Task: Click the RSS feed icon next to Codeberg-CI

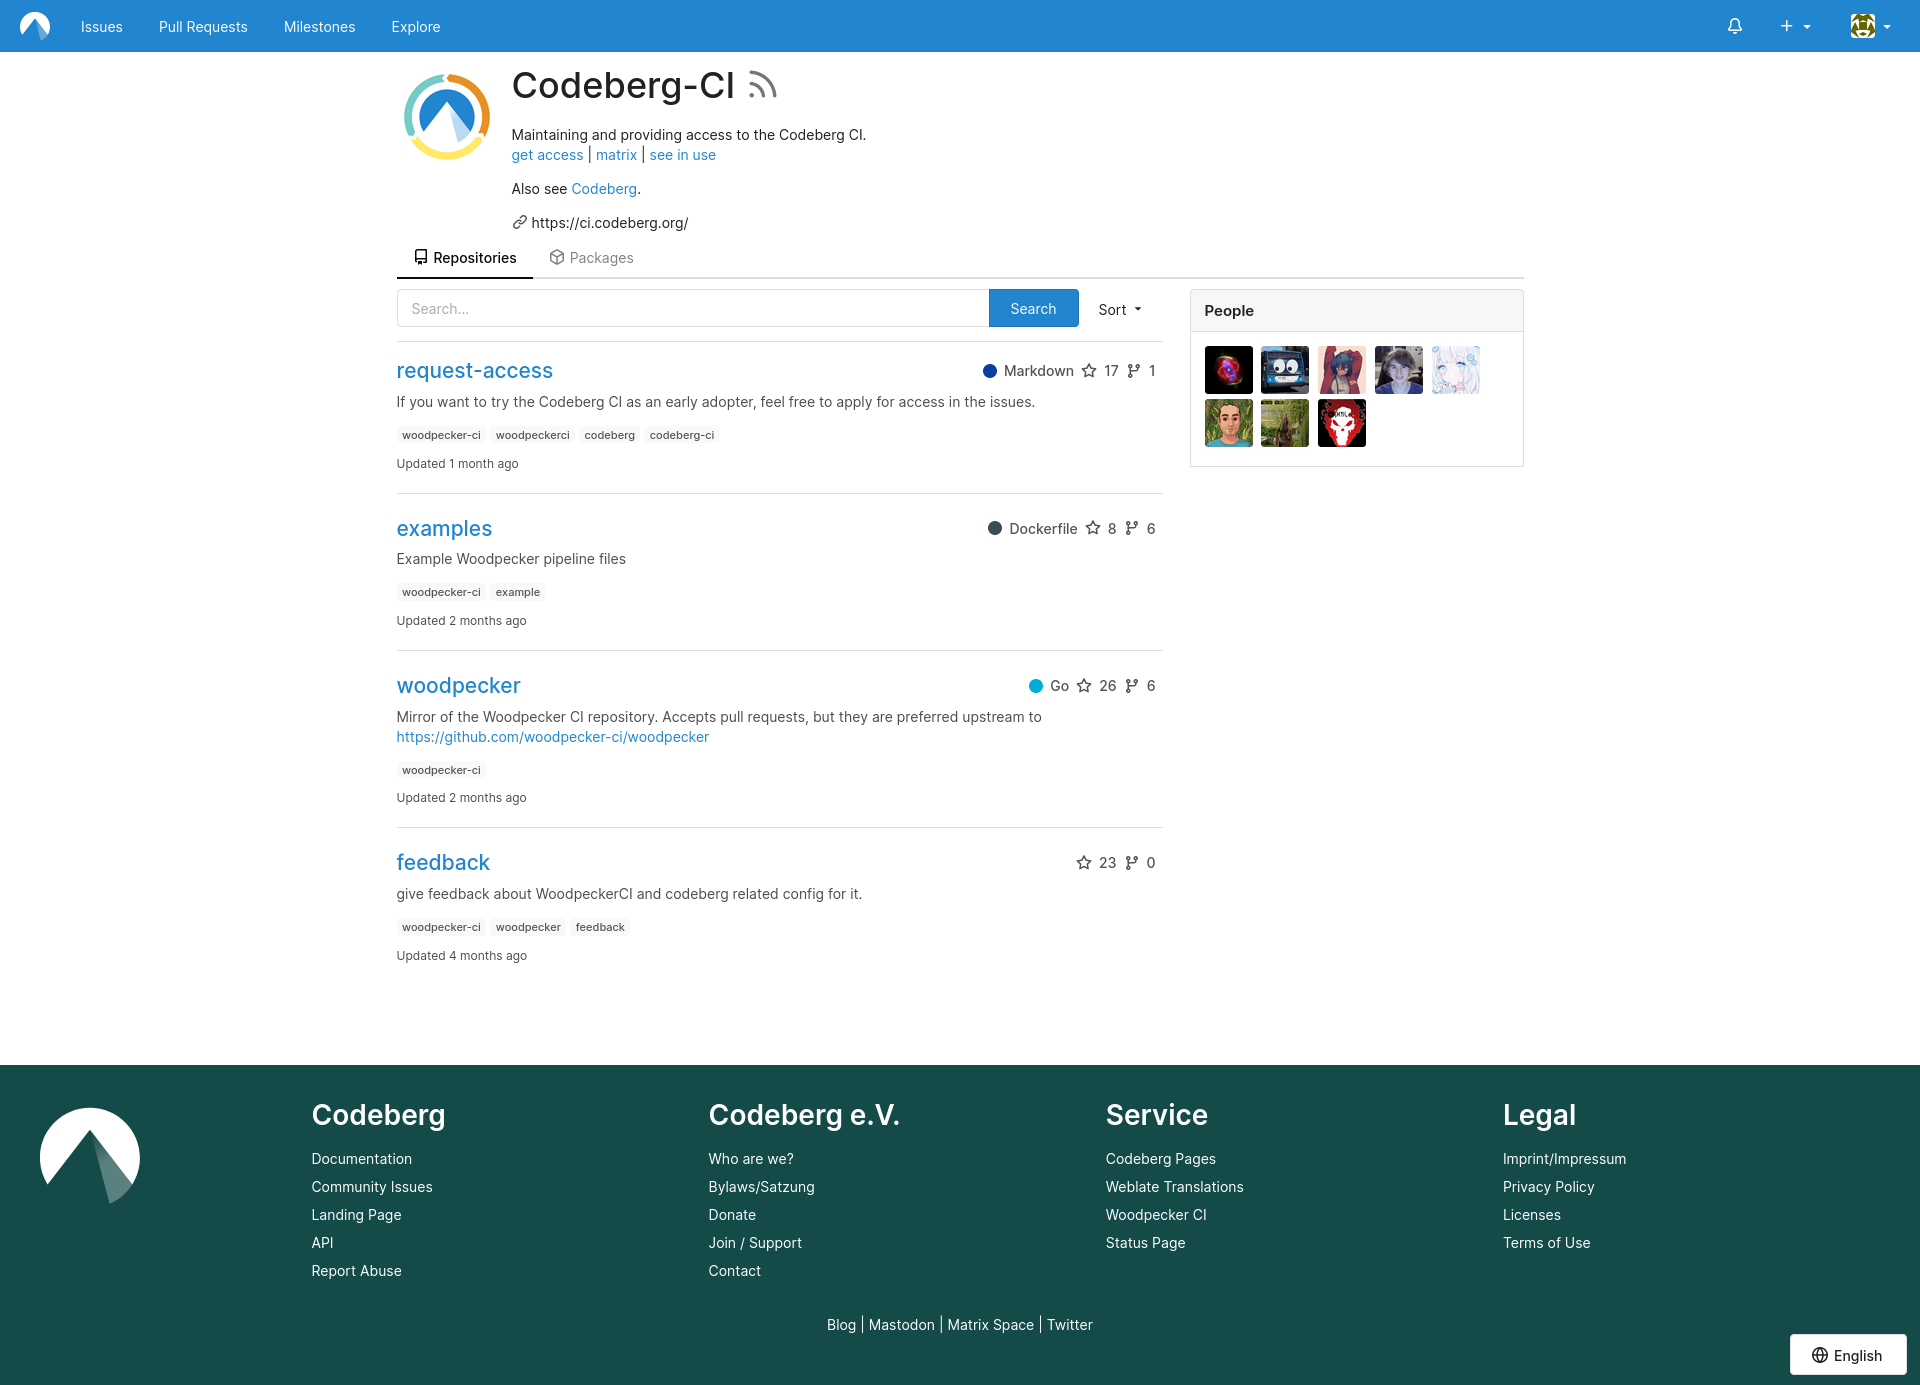Action: pos(762,86)
